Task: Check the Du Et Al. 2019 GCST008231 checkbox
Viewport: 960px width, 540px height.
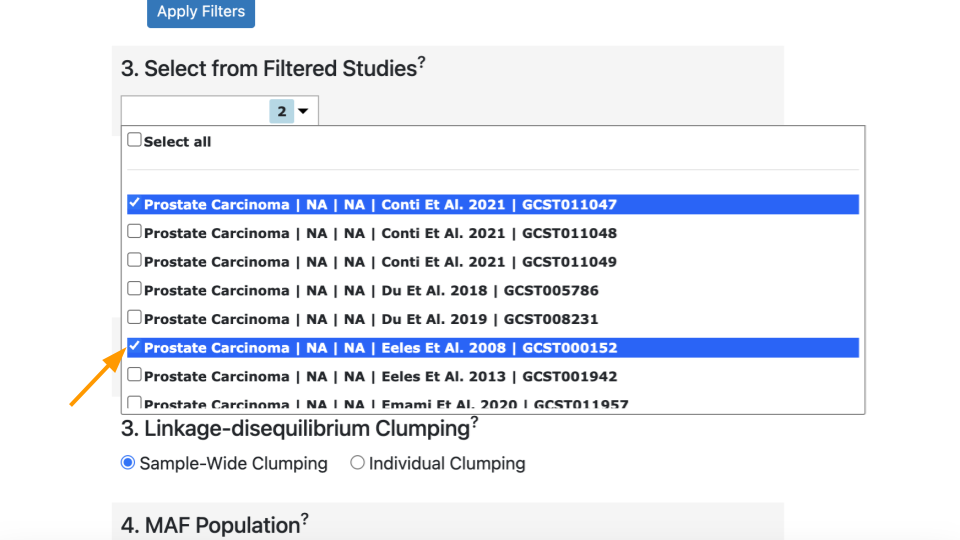Action: pos(134,318)
